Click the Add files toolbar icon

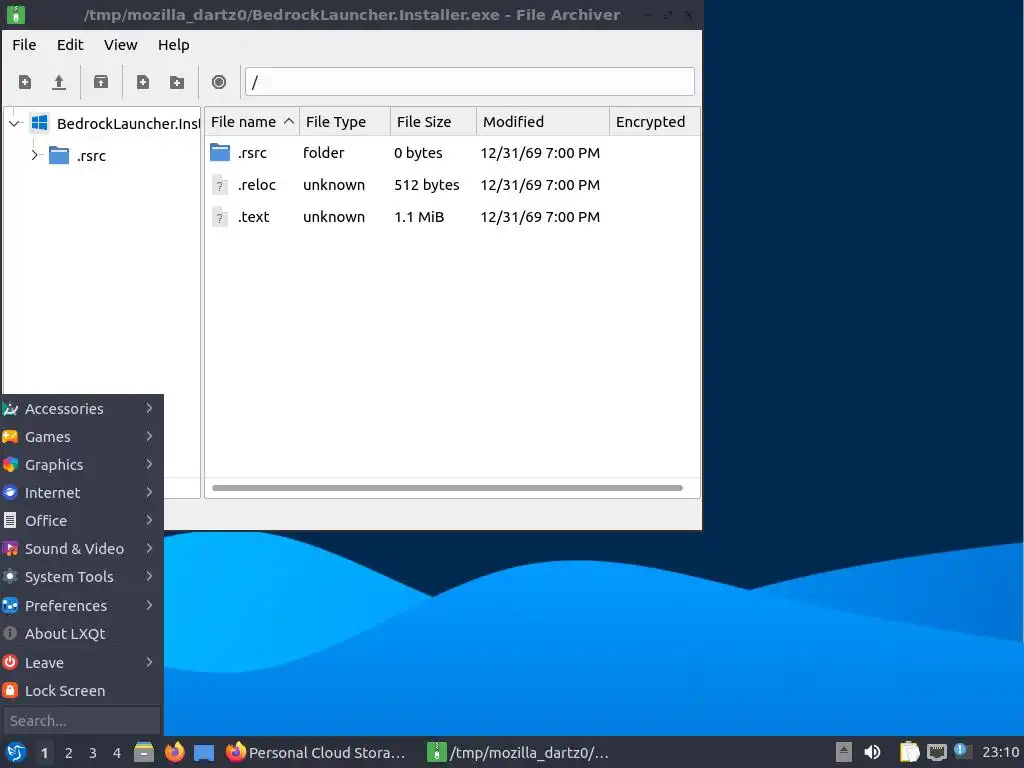tap(142, 82)
